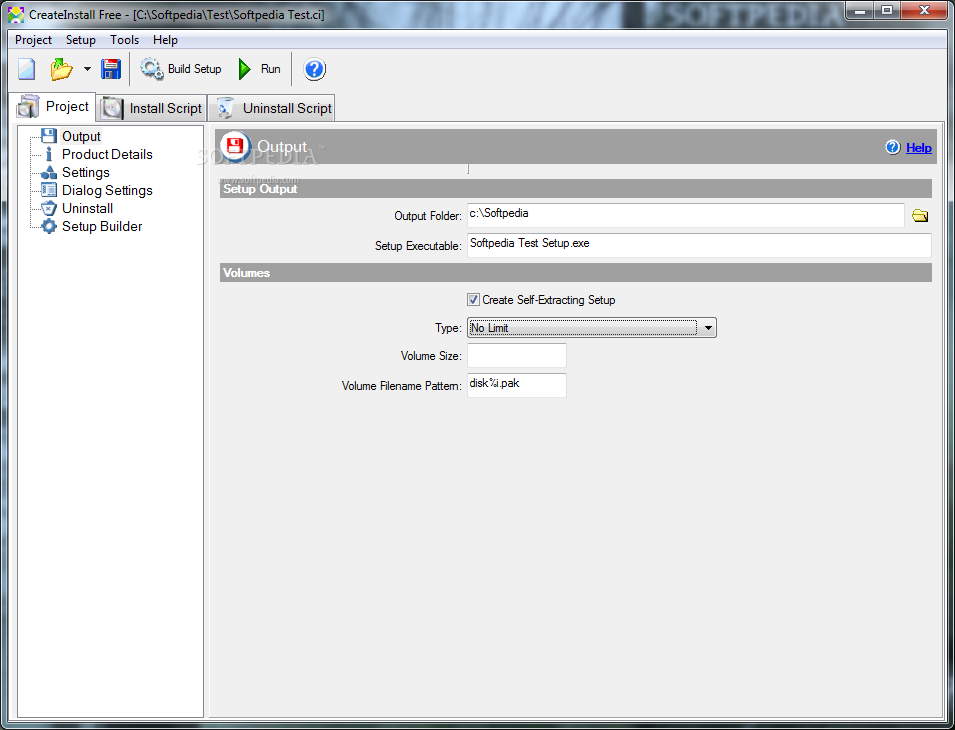Close the CreateInstall Free window

[x=924, y=10]
